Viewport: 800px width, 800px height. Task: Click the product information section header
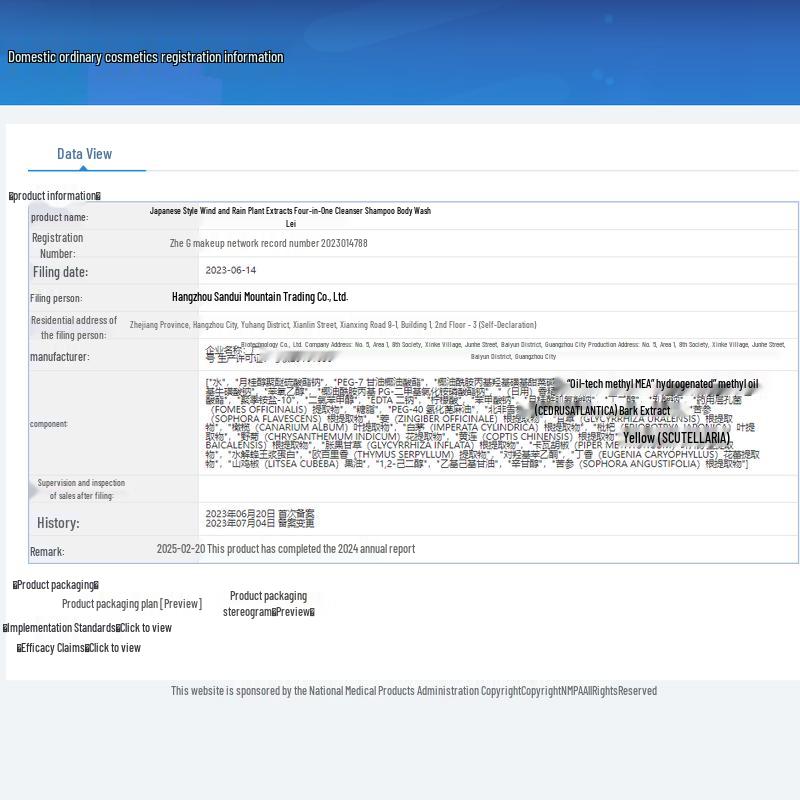(x=55, y=196)
